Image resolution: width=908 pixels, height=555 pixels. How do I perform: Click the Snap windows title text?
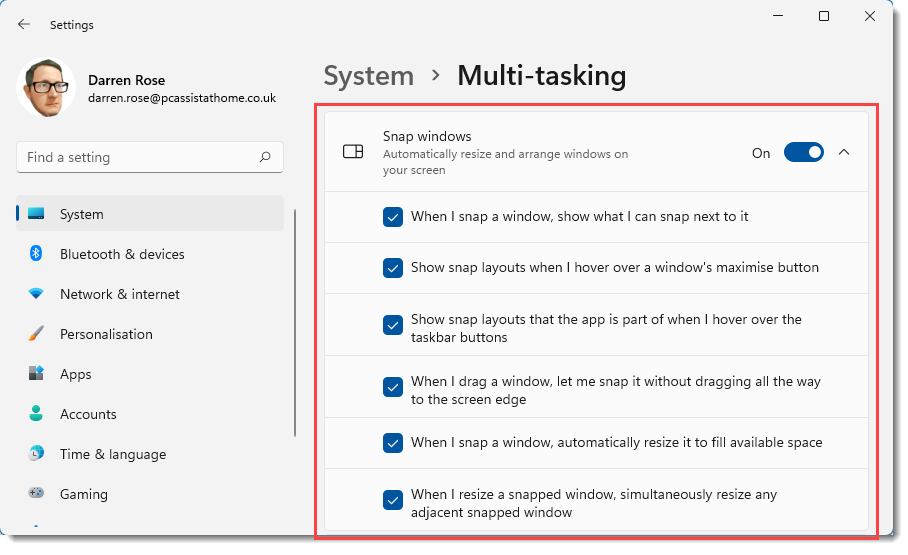pos(427,136)
